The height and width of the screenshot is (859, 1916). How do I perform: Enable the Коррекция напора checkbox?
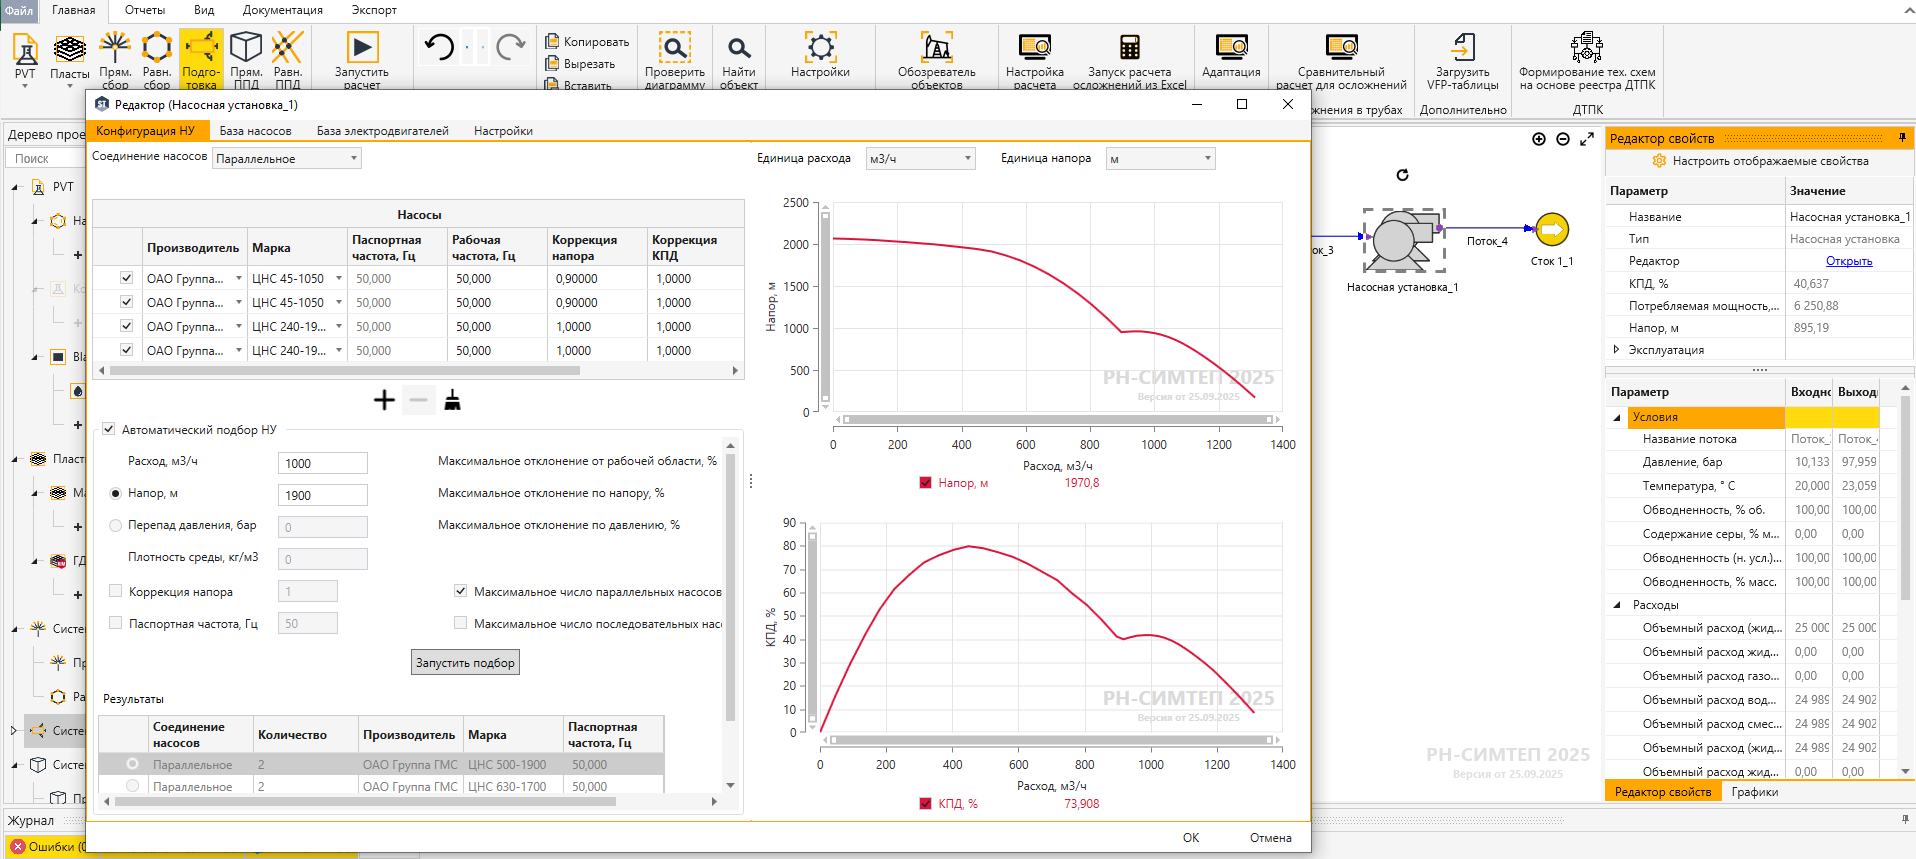coord(116,591)
